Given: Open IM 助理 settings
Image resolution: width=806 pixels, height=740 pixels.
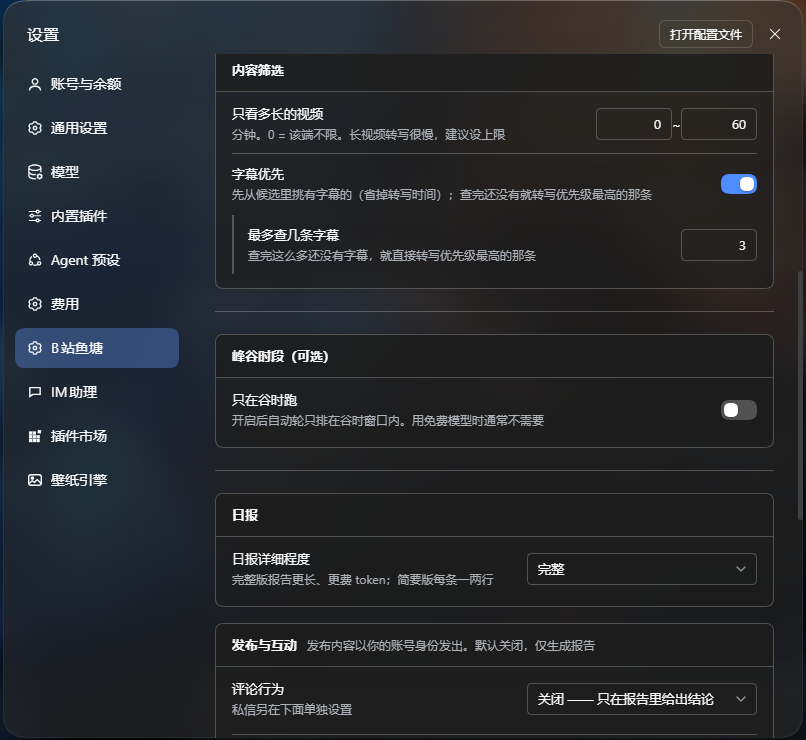Looking at the screenshot, I should click(97, 392).
